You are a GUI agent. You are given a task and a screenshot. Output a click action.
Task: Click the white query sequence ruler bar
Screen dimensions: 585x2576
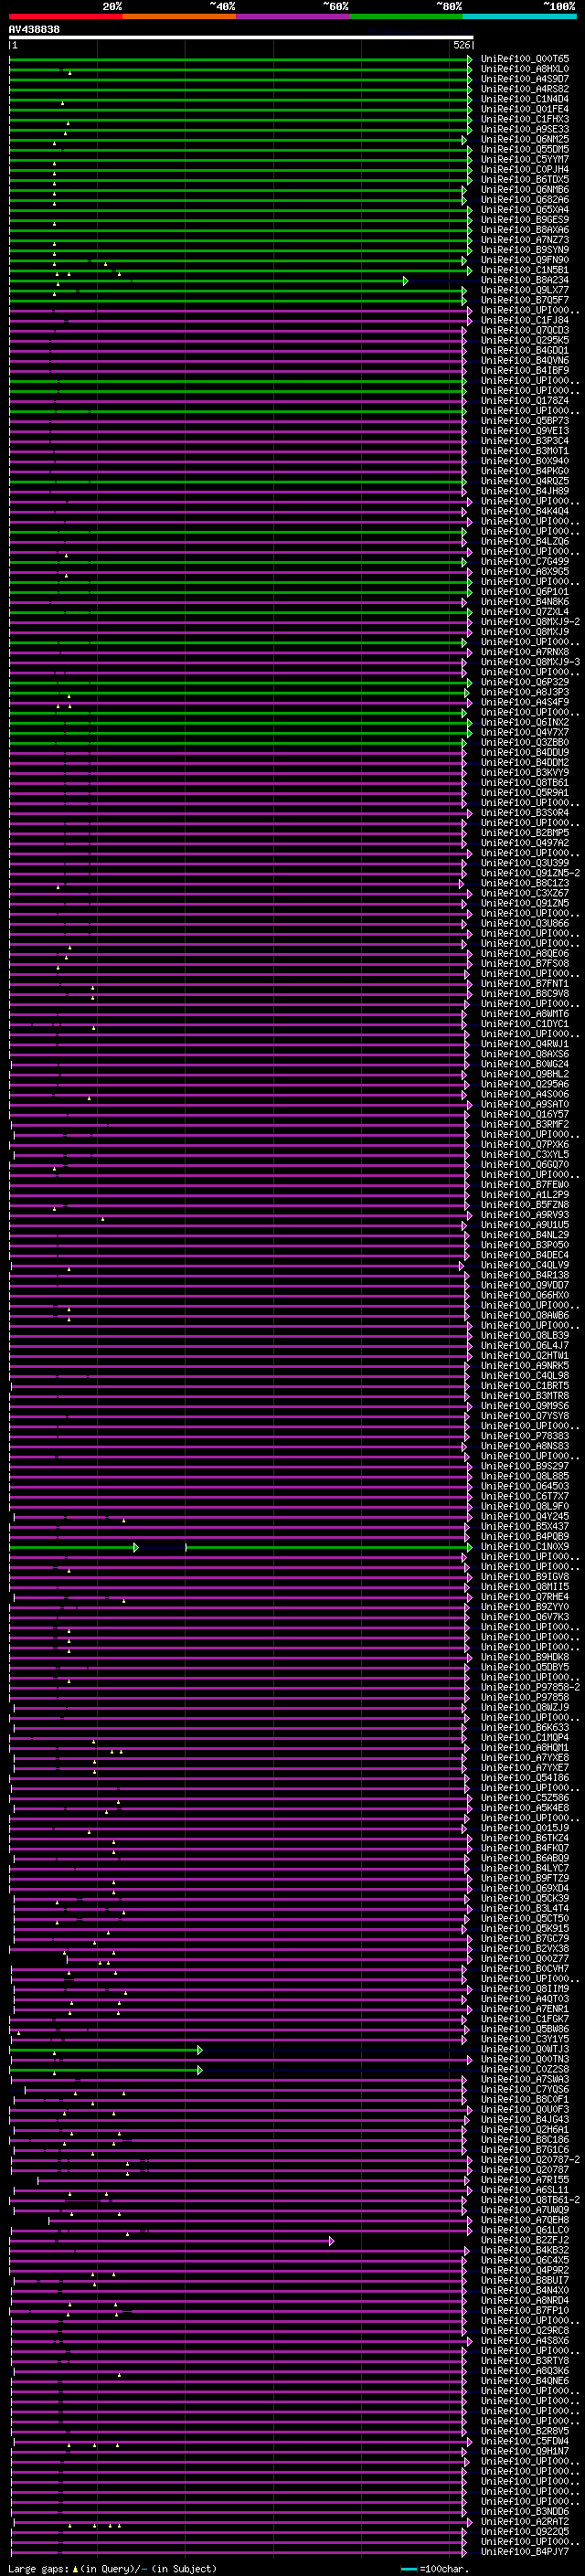pos(241,38)
